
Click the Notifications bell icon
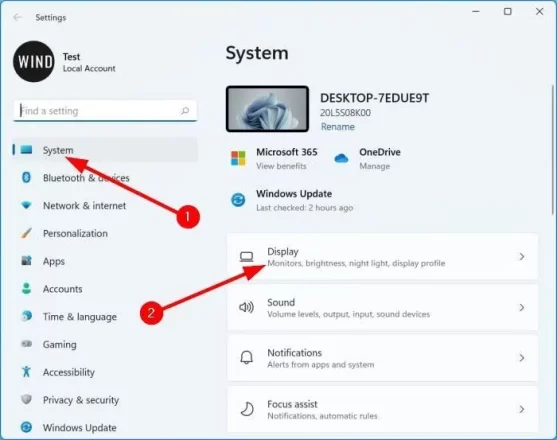(x=246, y=358)
